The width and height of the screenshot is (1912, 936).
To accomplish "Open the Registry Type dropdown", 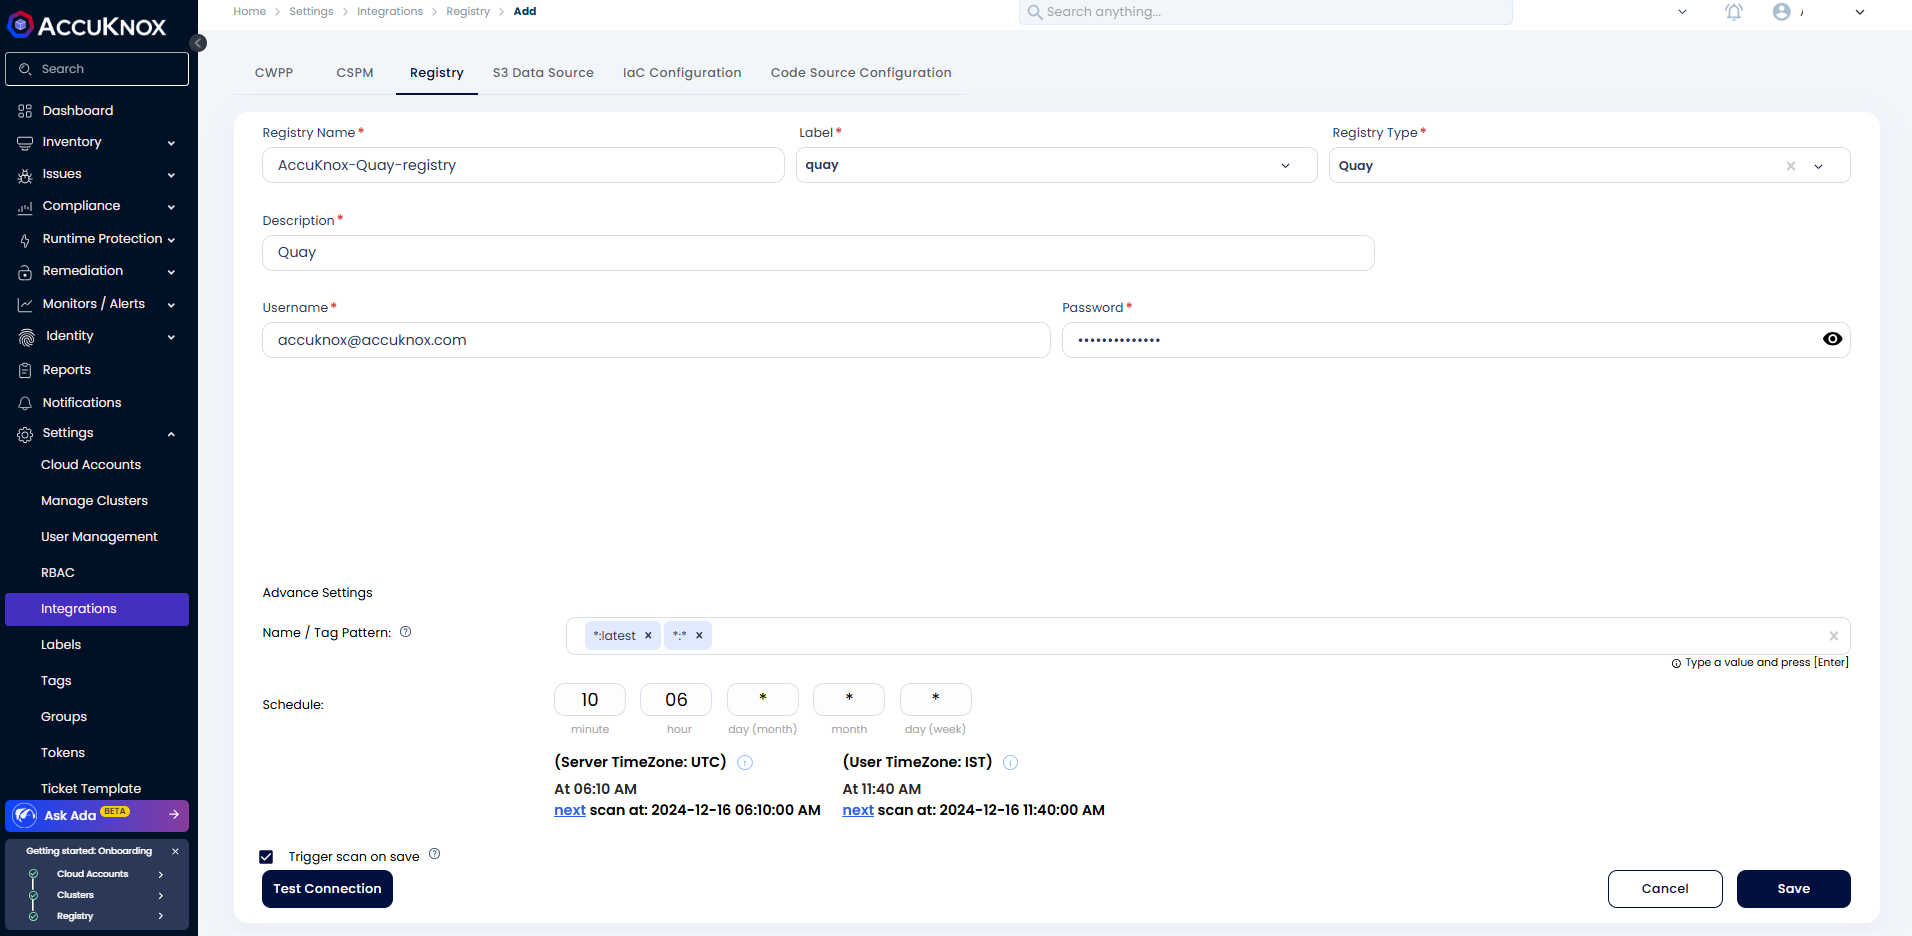I will click(1818, 166).
